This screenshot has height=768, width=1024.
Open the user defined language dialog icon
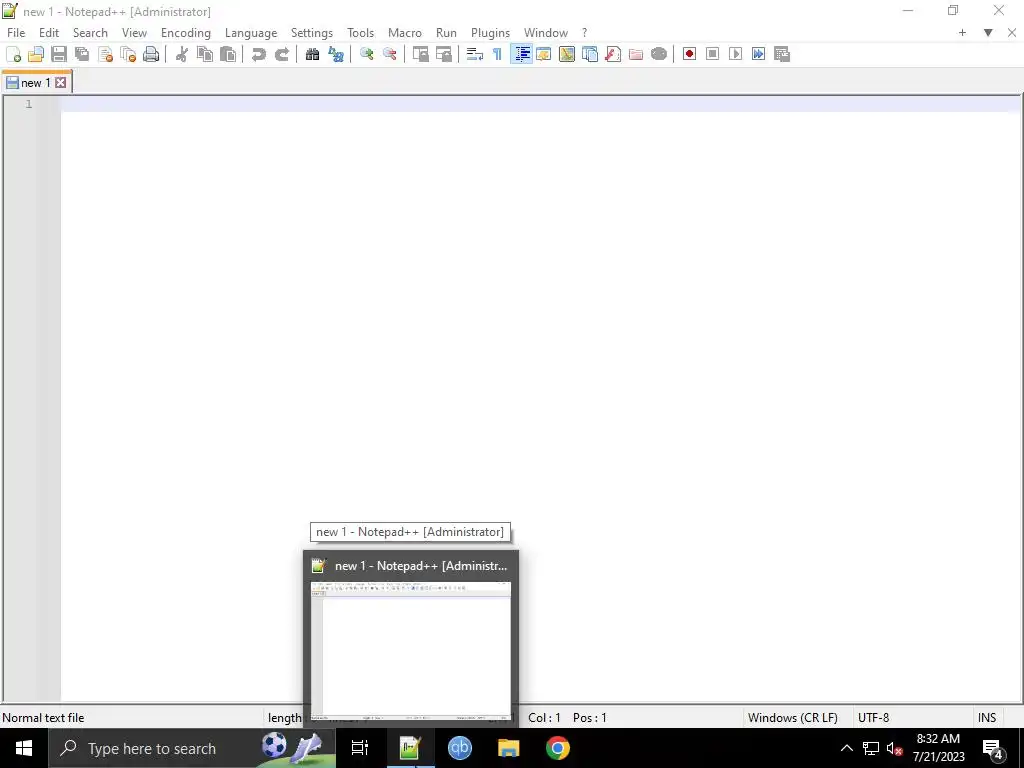click(543, 54)
